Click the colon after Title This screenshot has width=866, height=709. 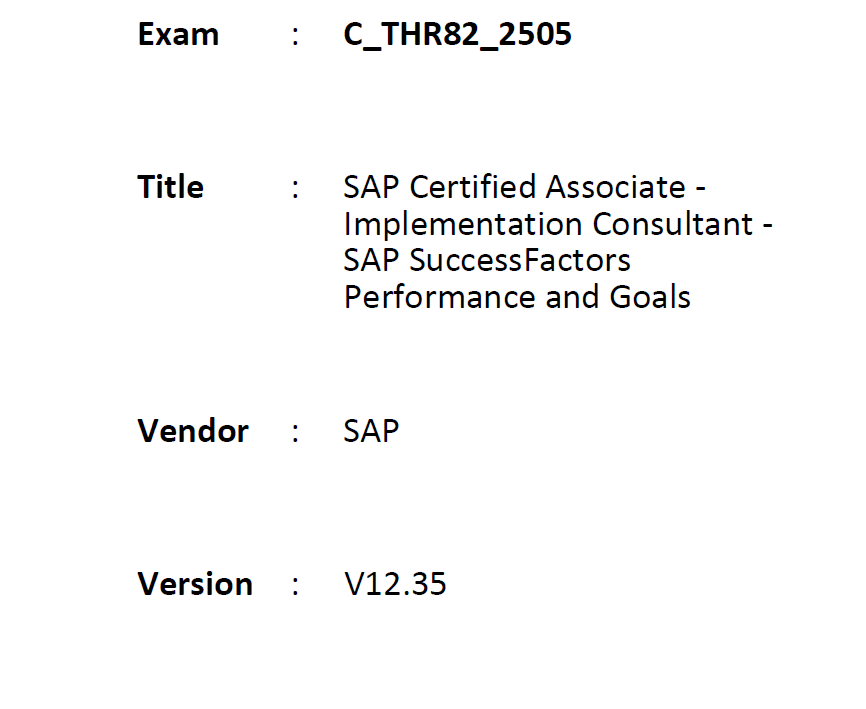(x=295, y=190)
